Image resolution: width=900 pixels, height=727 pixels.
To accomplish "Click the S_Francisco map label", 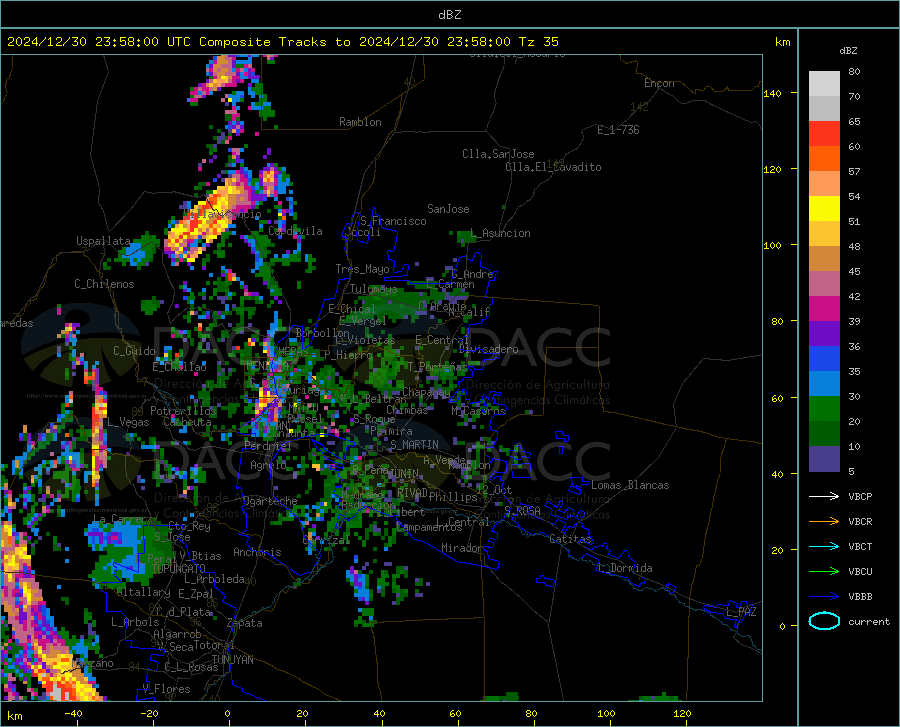I will click(393, 221).
